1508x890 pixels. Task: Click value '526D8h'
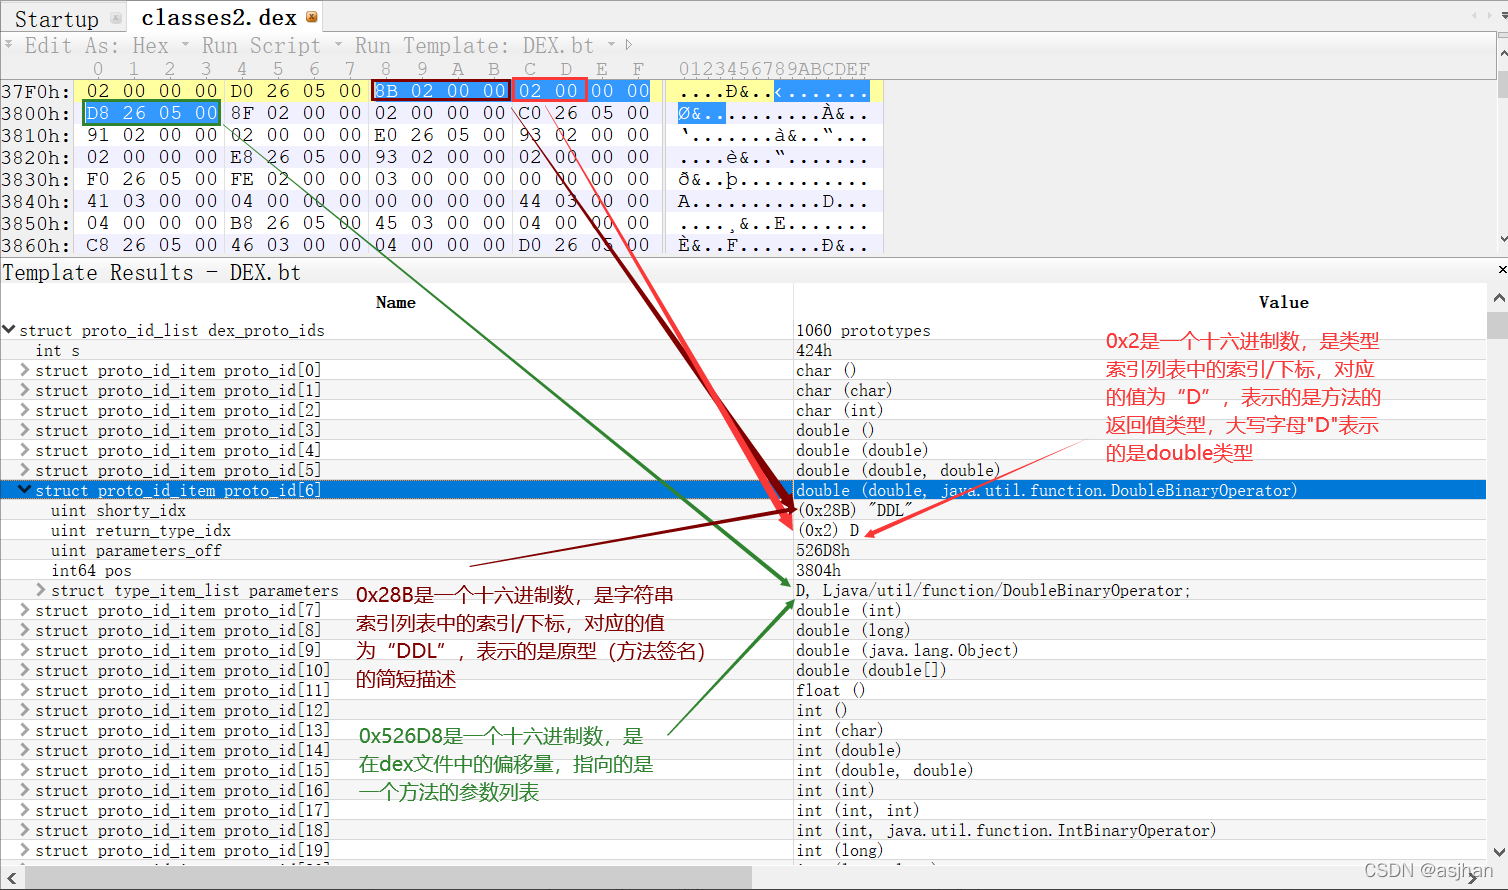[823, 550]
